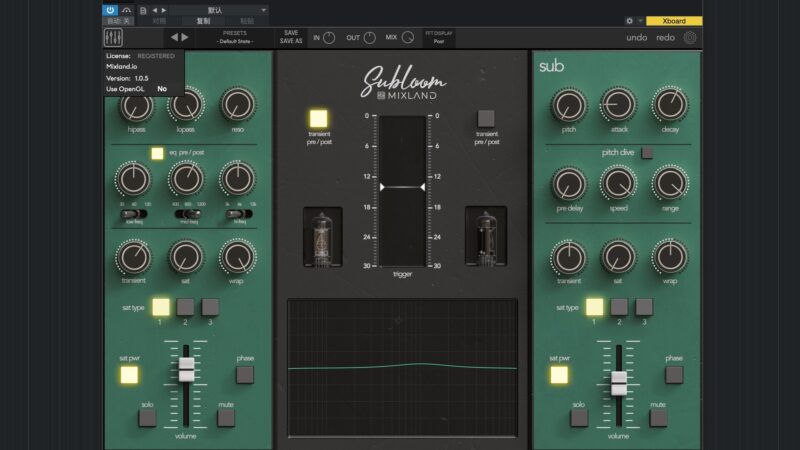Load previous preset with left arrow
Viewport: 800px width, 450px height.
coord(173,38)
